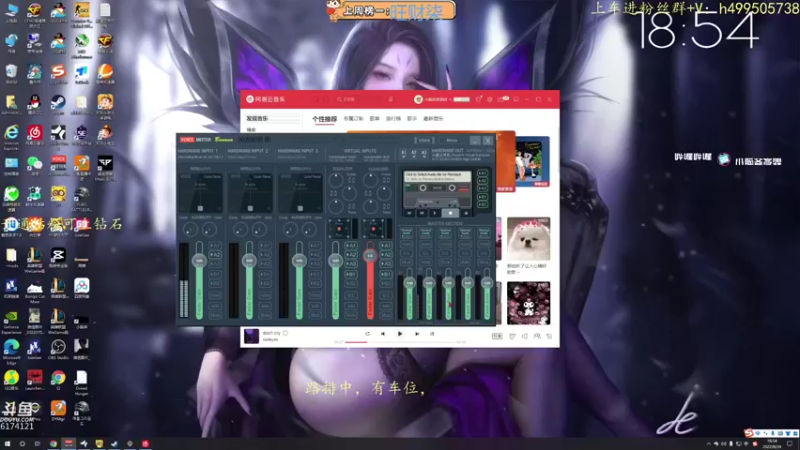Viewport: 800px width, 450px height.
Task: Toggle A1 routing on Hardware Input 1
Action: pyautogui.click(x=215, y=245)
